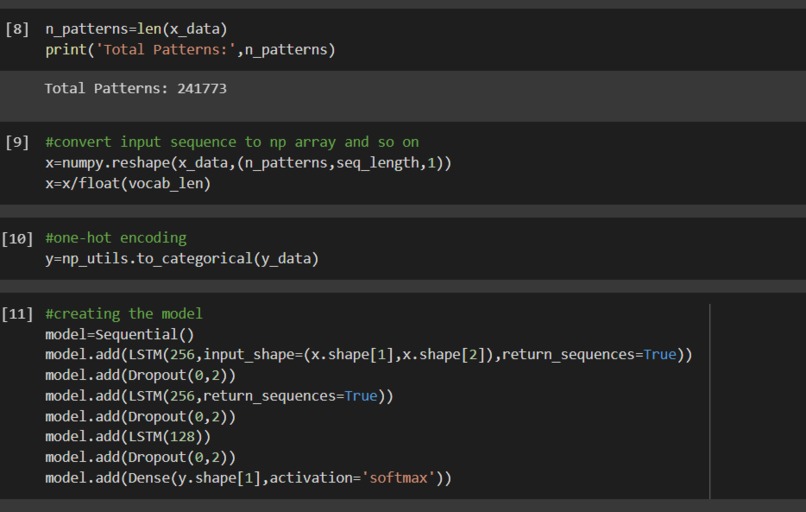Click the comment #one-hot encoding
Screen dimensions: 806x512
[116, 238]
